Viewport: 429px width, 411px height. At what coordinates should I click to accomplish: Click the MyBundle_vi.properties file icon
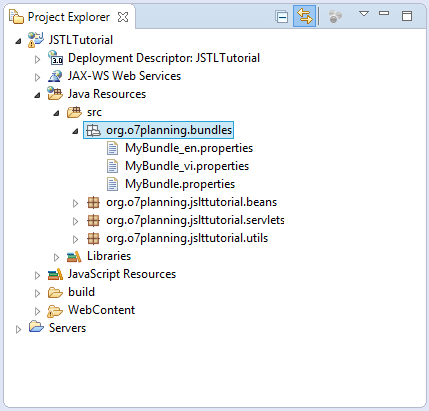[x=112, y=166]
